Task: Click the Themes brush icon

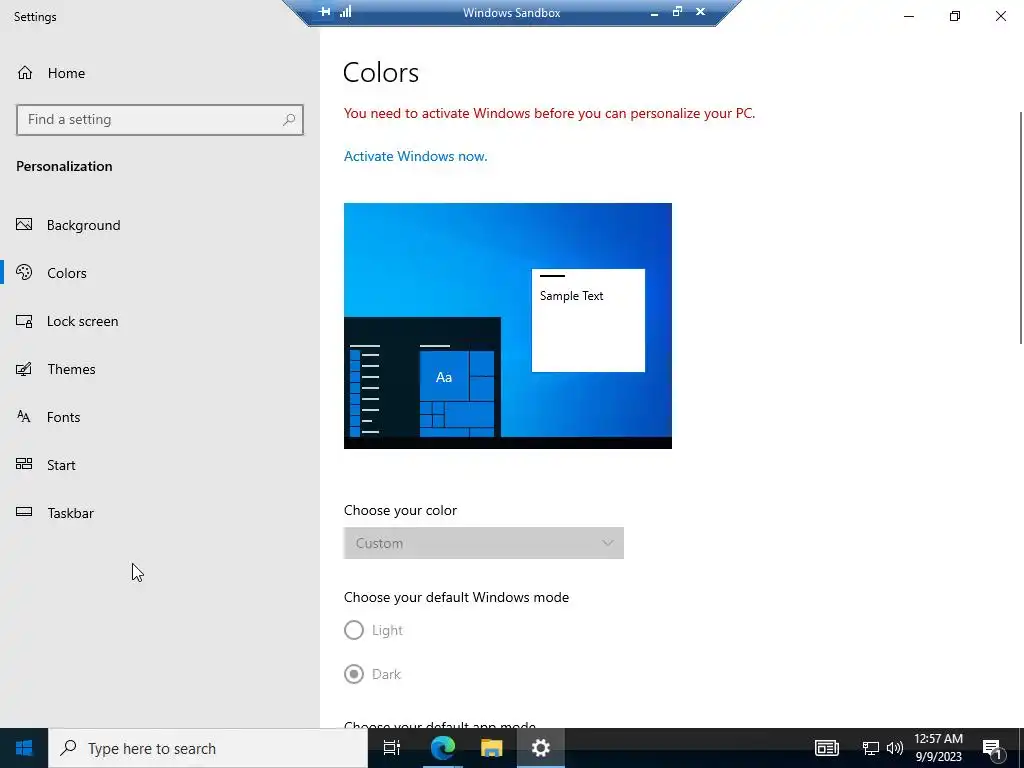Action: (x=24, y=369)
